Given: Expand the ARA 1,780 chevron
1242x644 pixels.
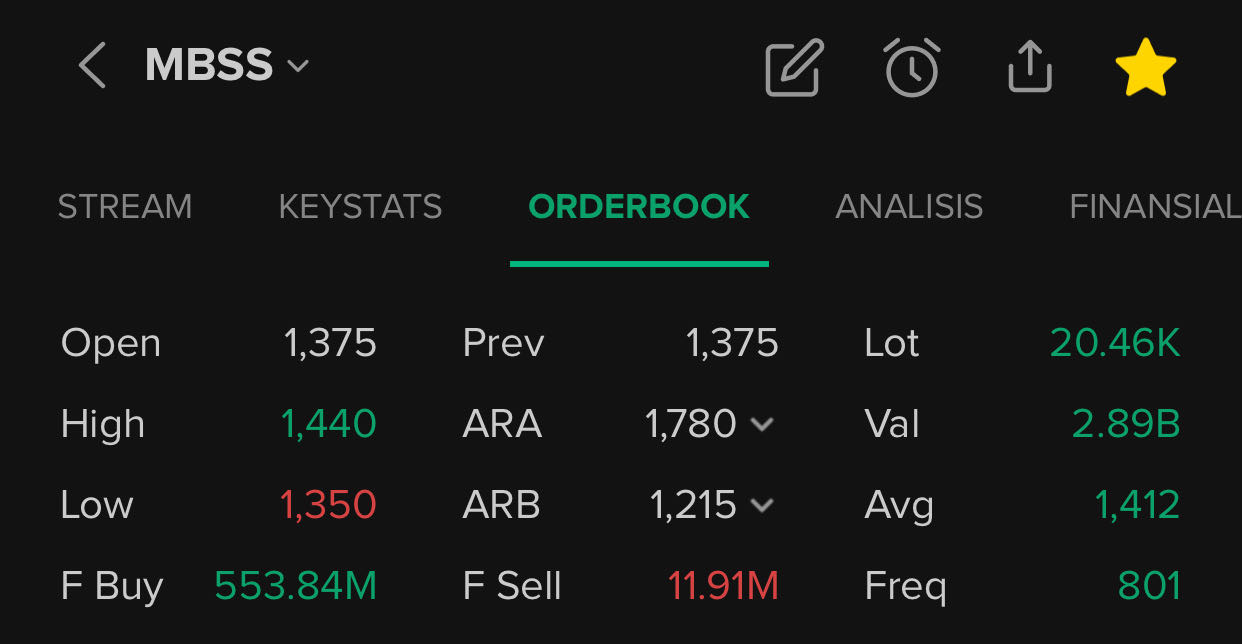Looking at the screenshot, I should (762, 424).
